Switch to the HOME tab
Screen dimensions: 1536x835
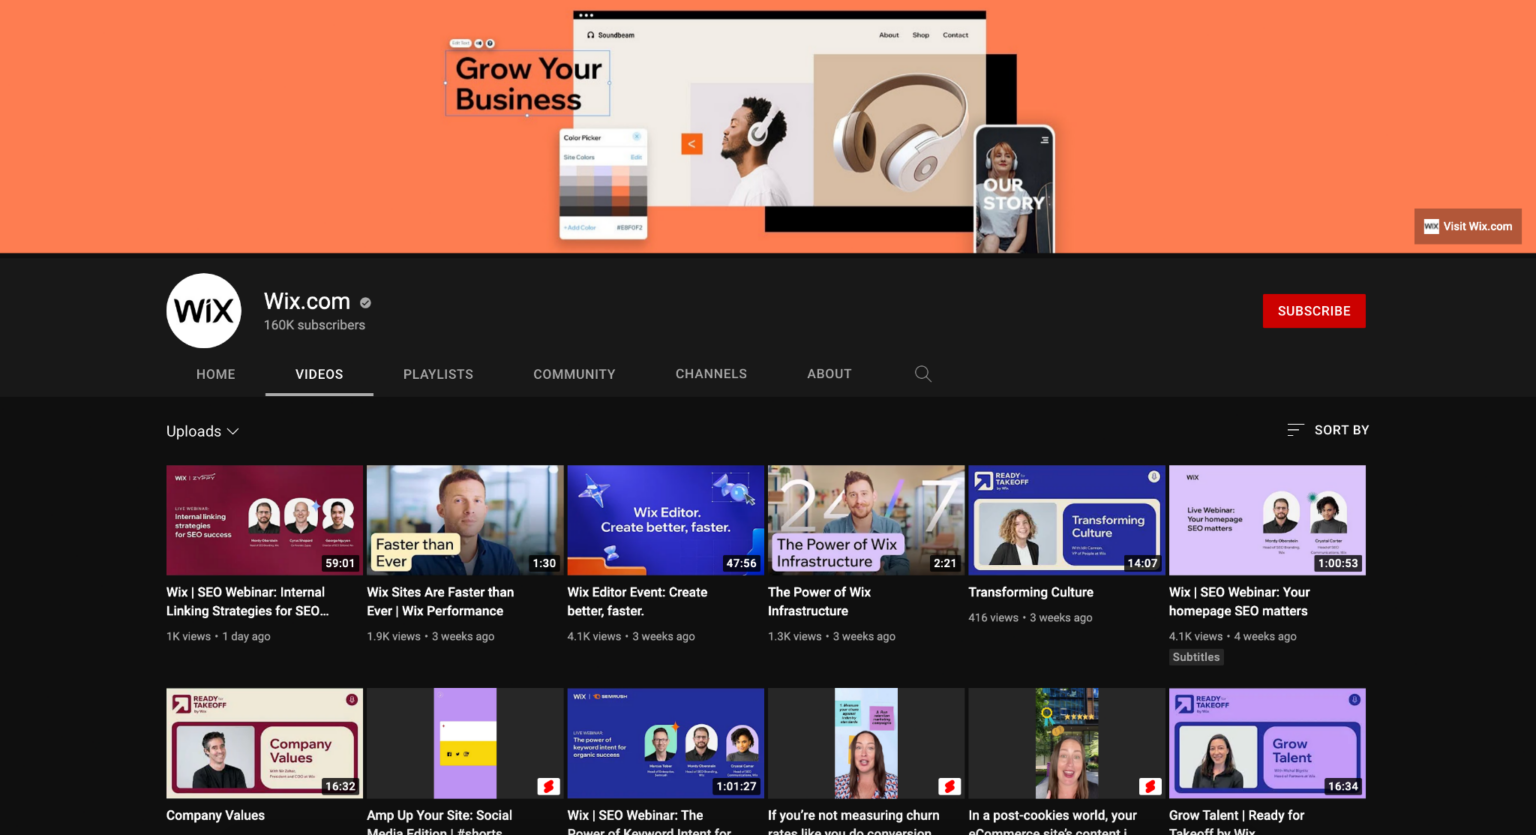click(215, 373)
